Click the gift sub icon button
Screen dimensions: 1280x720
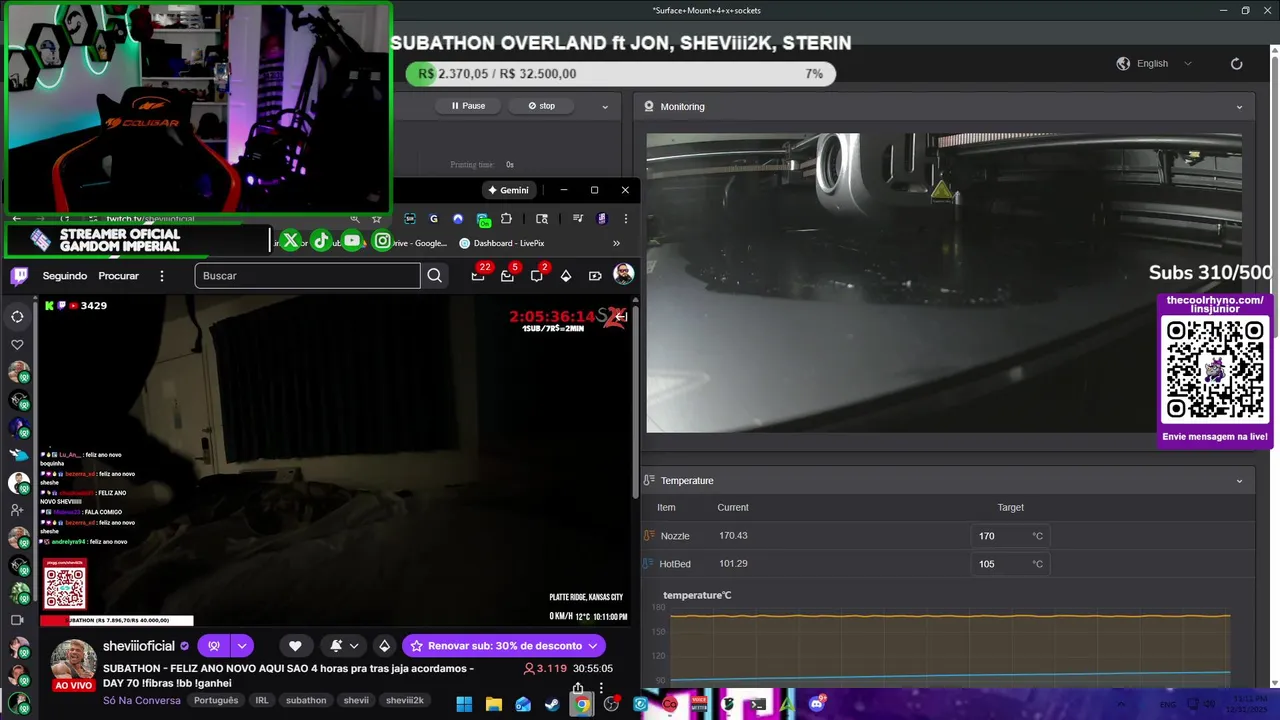point(213,646)
